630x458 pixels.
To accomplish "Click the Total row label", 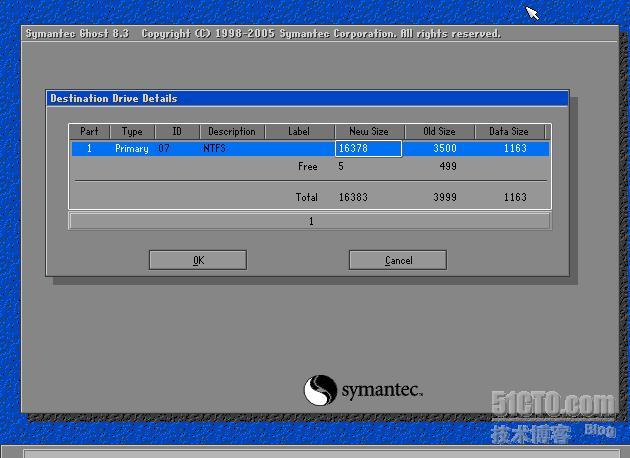I will [307, 197].
